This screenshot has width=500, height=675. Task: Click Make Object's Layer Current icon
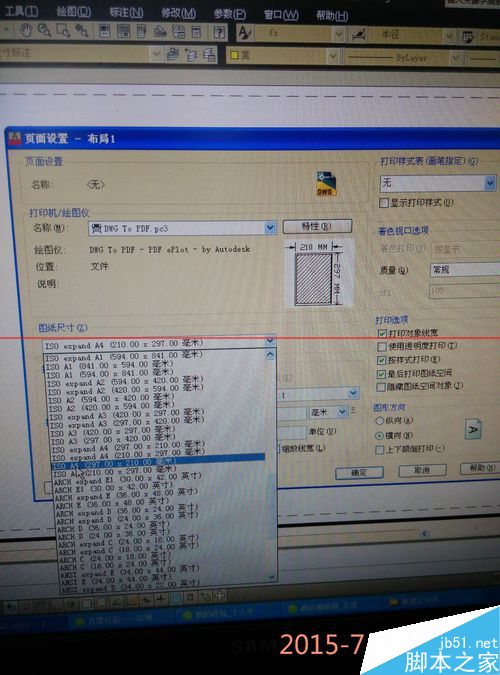coord(191,55)
